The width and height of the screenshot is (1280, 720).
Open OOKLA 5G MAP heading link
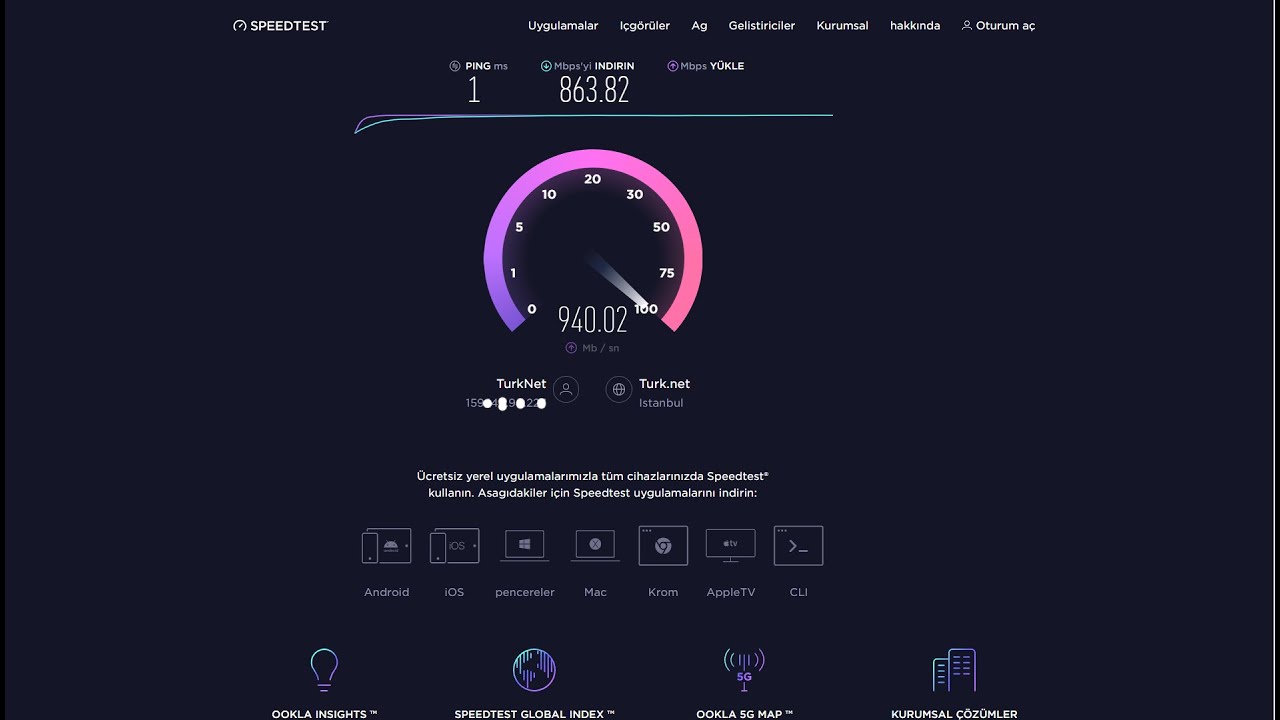point(744,714)
